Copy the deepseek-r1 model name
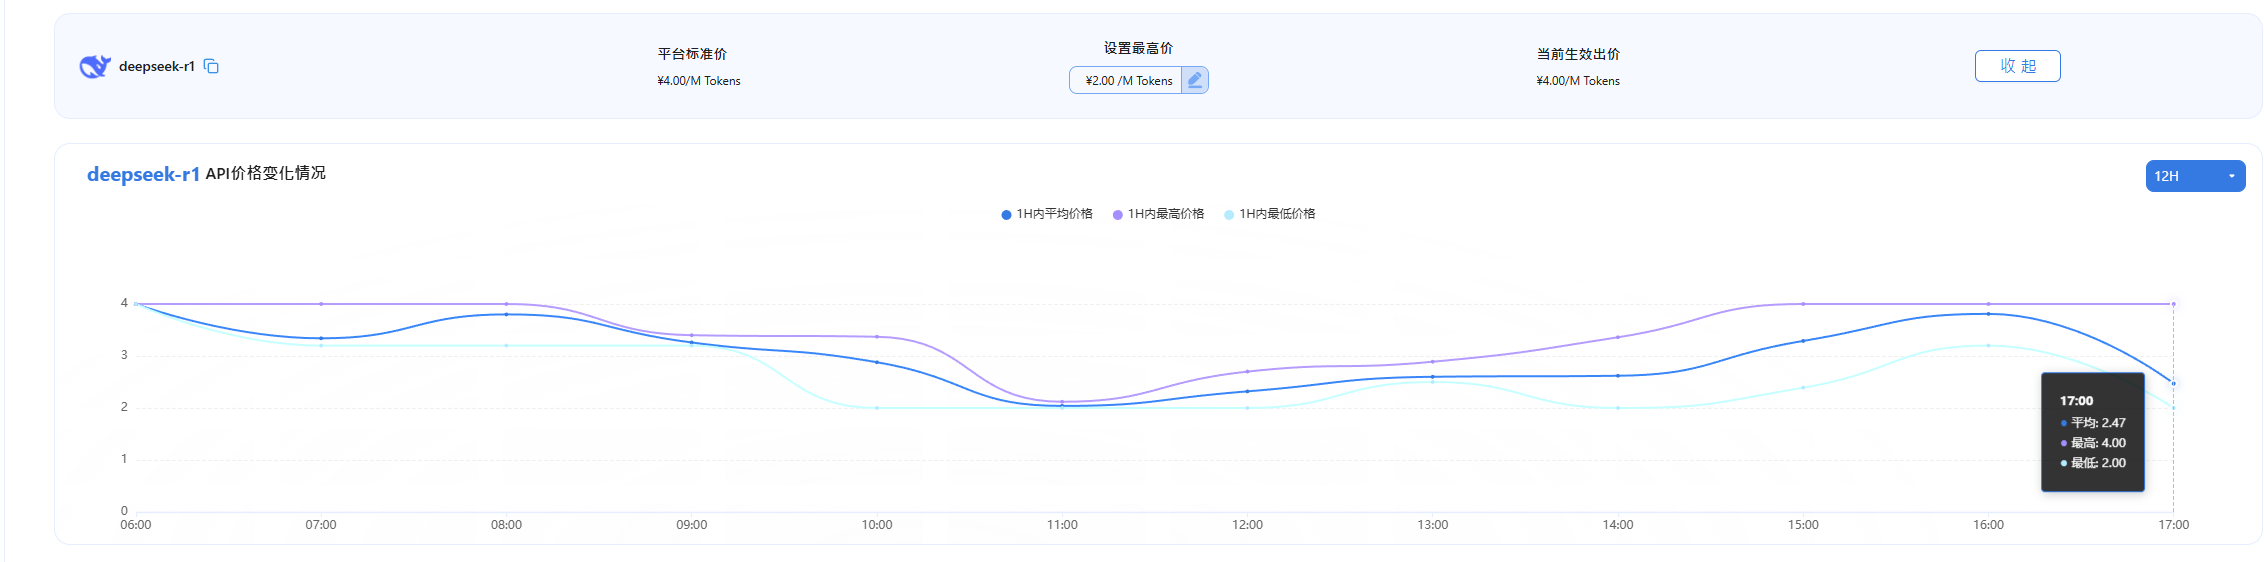The width and height of the screenshot is (2264, 562). pos(211,66)
